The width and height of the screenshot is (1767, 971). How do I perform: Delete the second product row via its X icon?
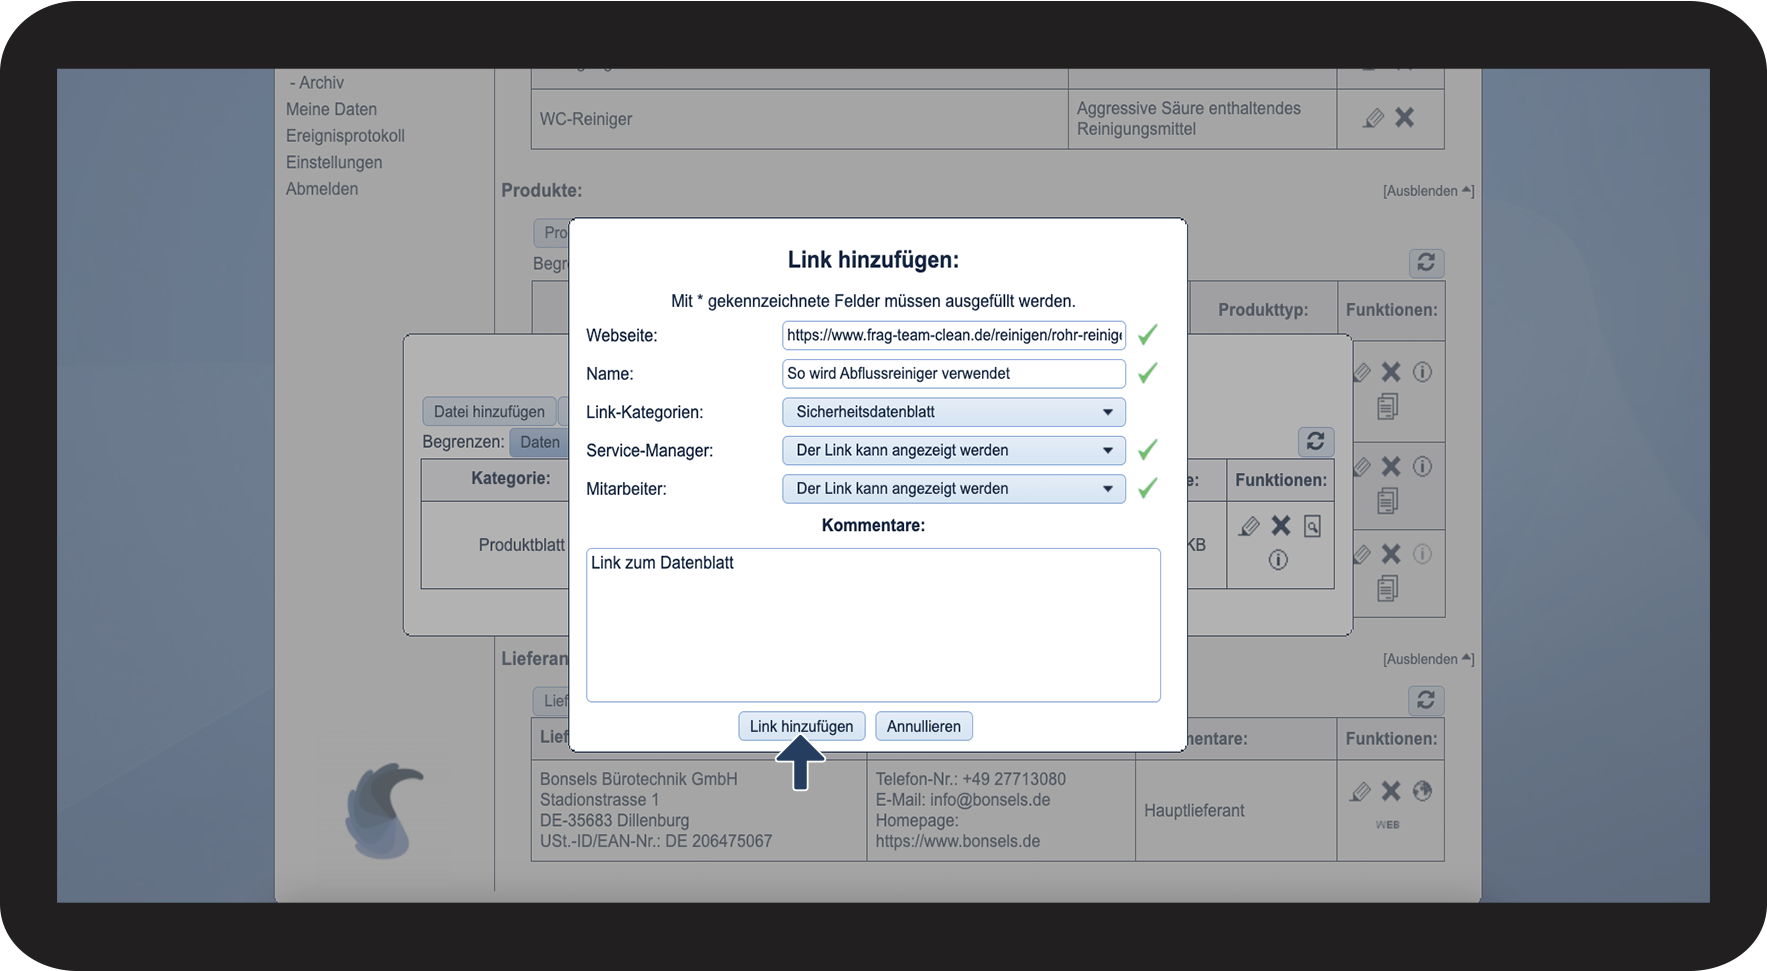pyautogui.click(x=1391, y=466)
